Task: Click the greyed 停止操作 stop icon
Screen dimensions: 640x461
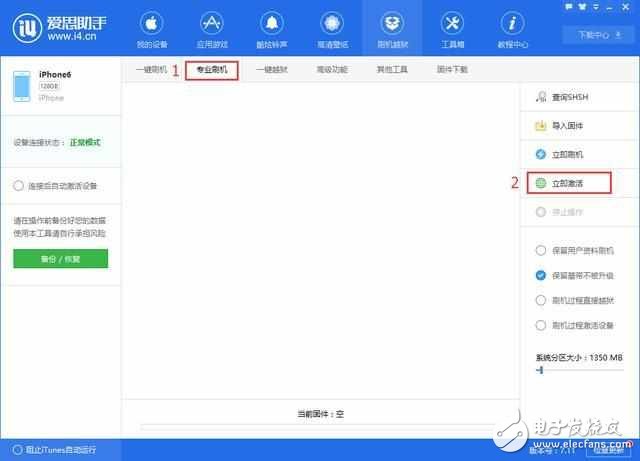Action: click(540, 212)
